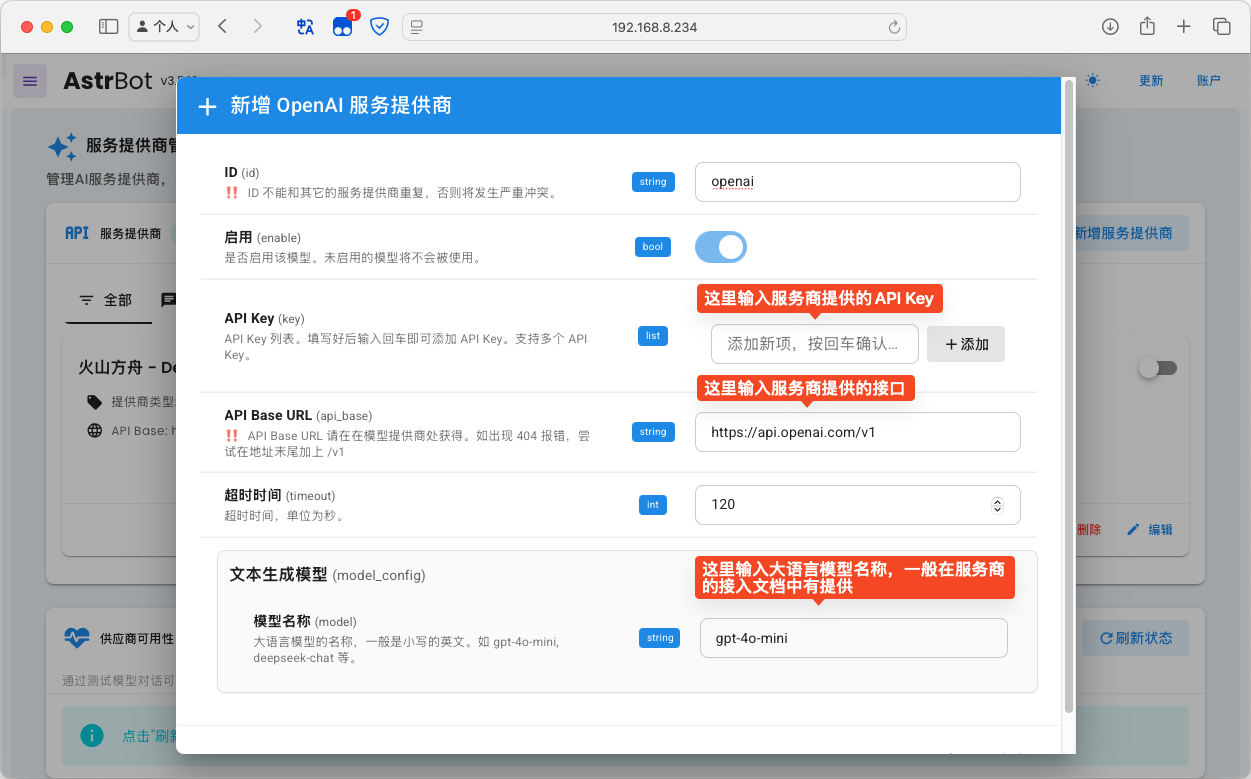
Task: Click the plus icon in dialog title
Action: [207, 106]
